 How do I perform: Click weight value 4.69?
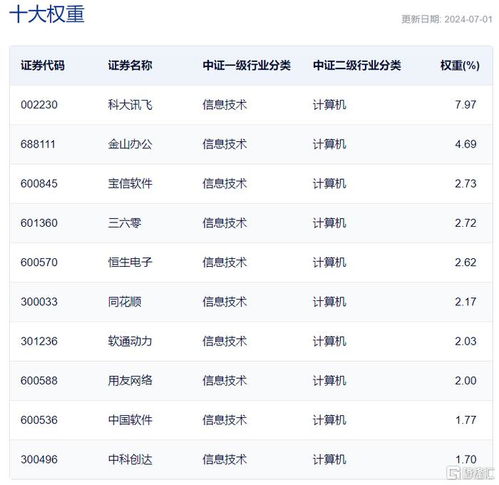click(466, 144)
